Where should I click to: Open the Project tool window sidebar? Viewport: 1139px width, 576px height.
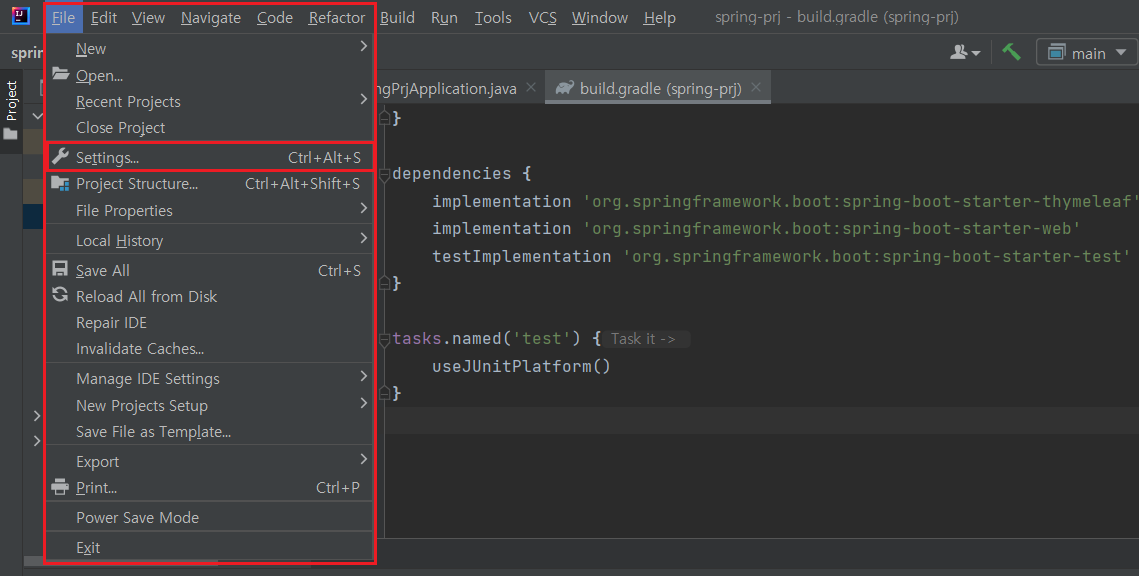tap(11, 110)
